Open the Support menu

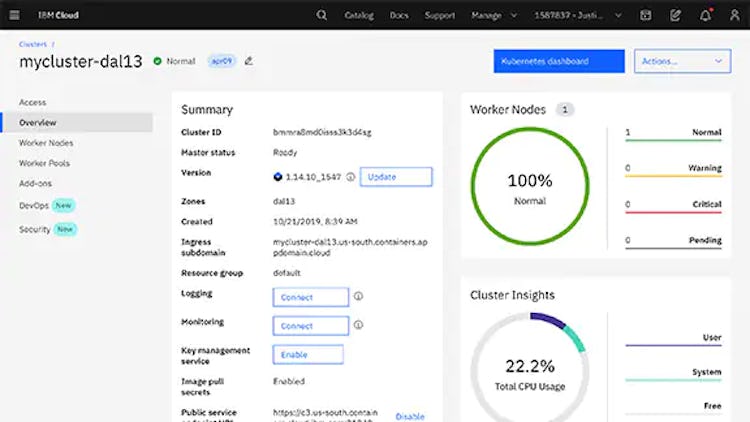pos(440,15)
